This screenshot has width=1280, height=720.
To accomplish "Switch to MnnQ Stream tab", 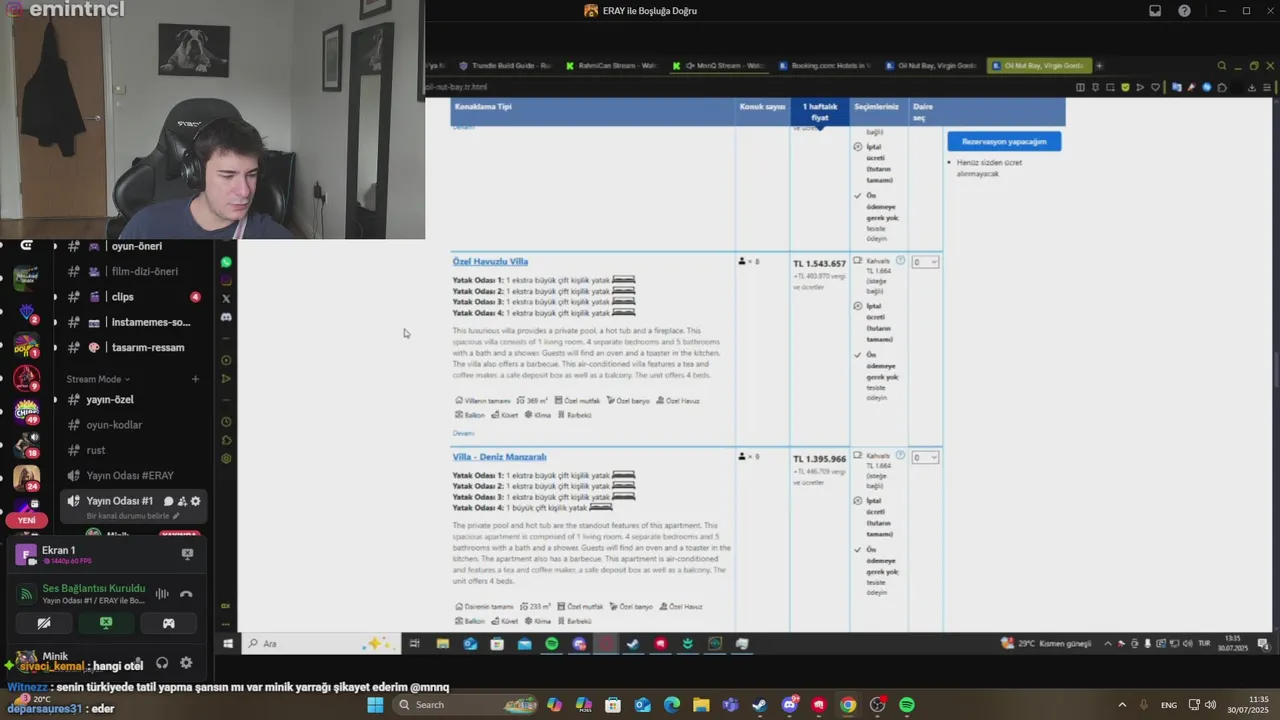I will pyautogui.click(x=718, y=66).
